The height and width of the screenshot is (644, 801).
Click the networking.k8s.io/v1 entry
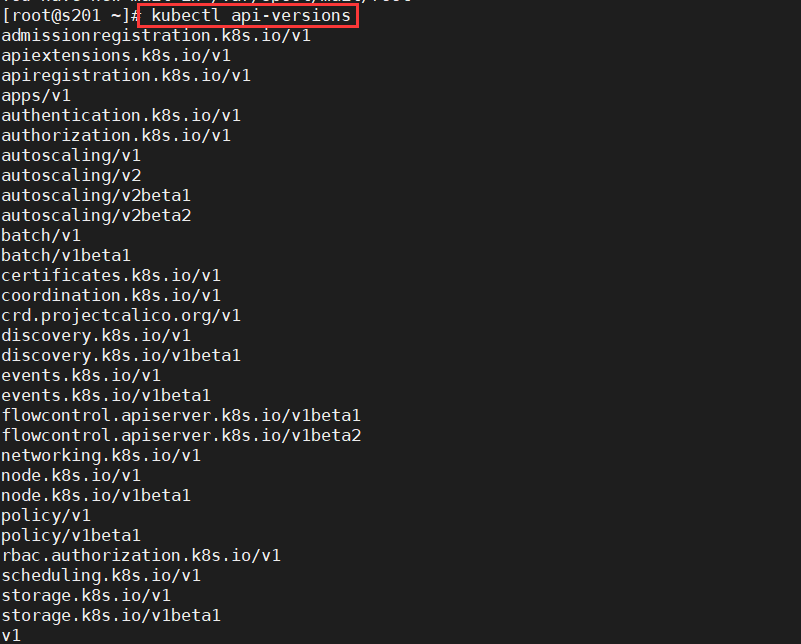101,456
